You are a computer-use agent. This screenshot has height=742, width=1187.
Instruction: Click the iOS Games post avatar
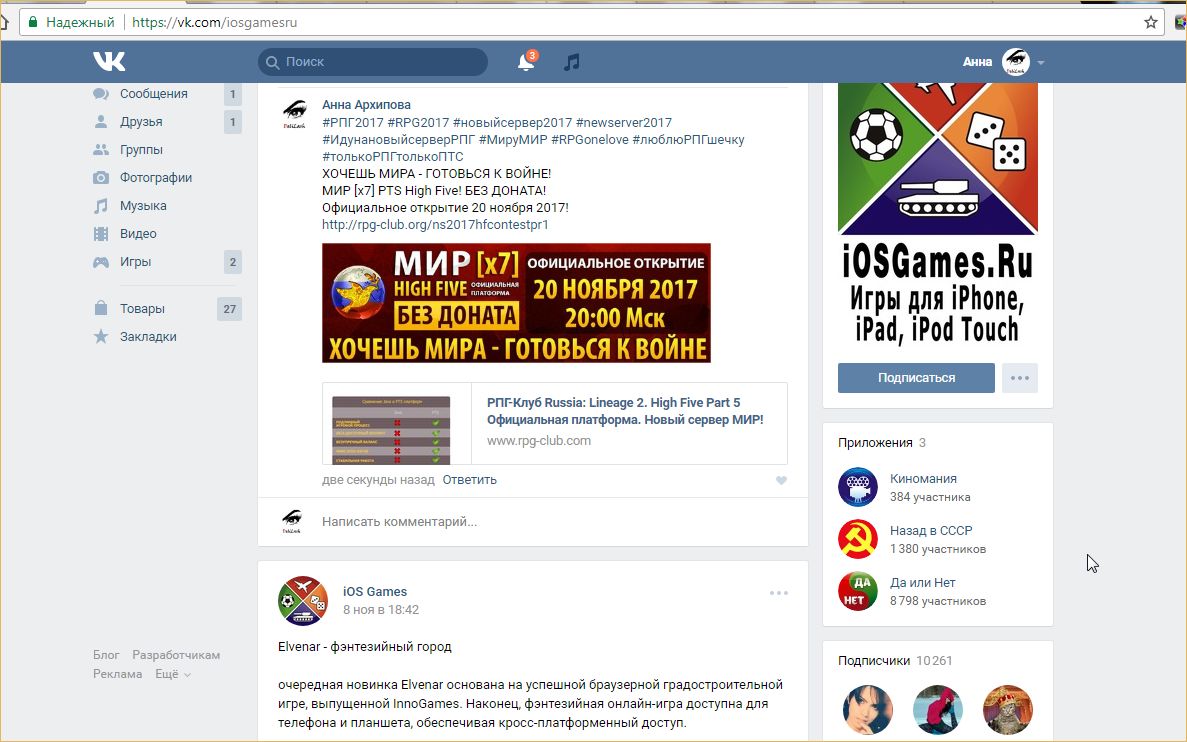[303, 601]
